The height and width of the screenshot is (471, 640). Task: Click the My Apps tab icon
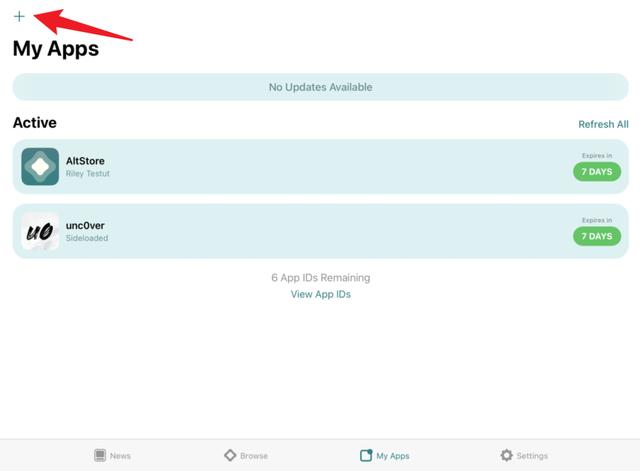tap(366, 455)
